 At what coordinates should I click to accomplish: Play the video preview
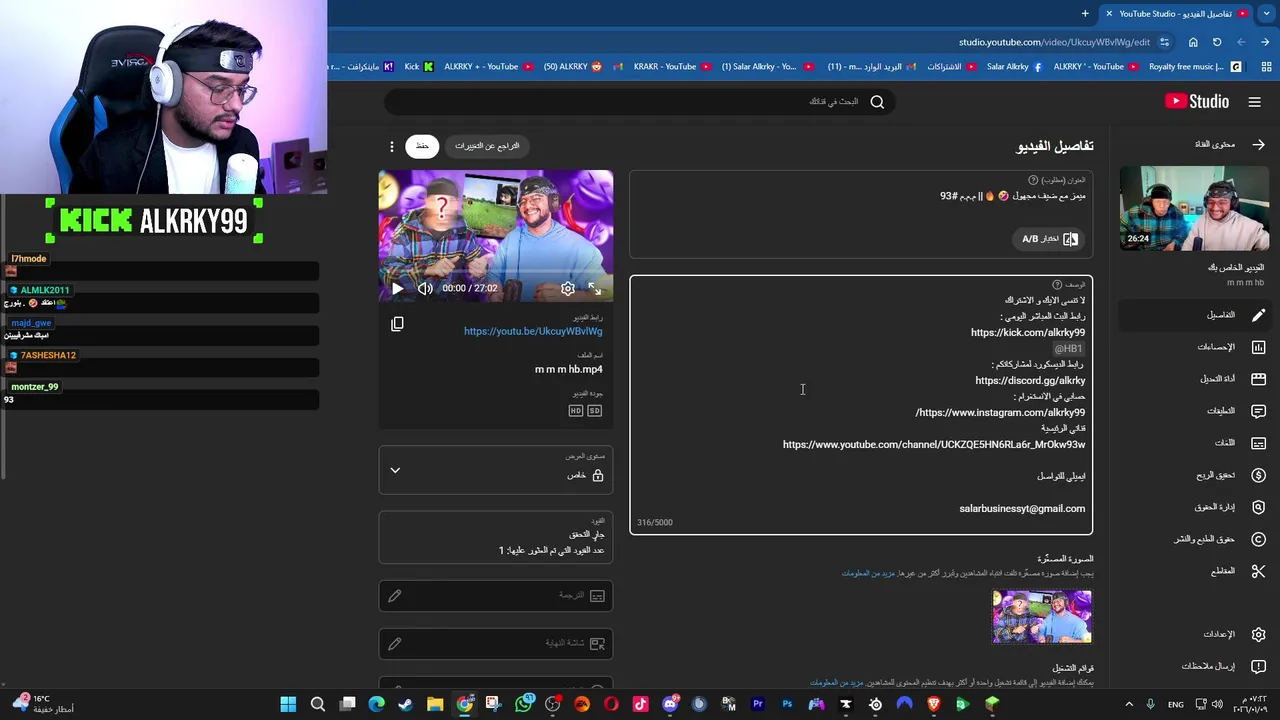[x=397, y=288]
